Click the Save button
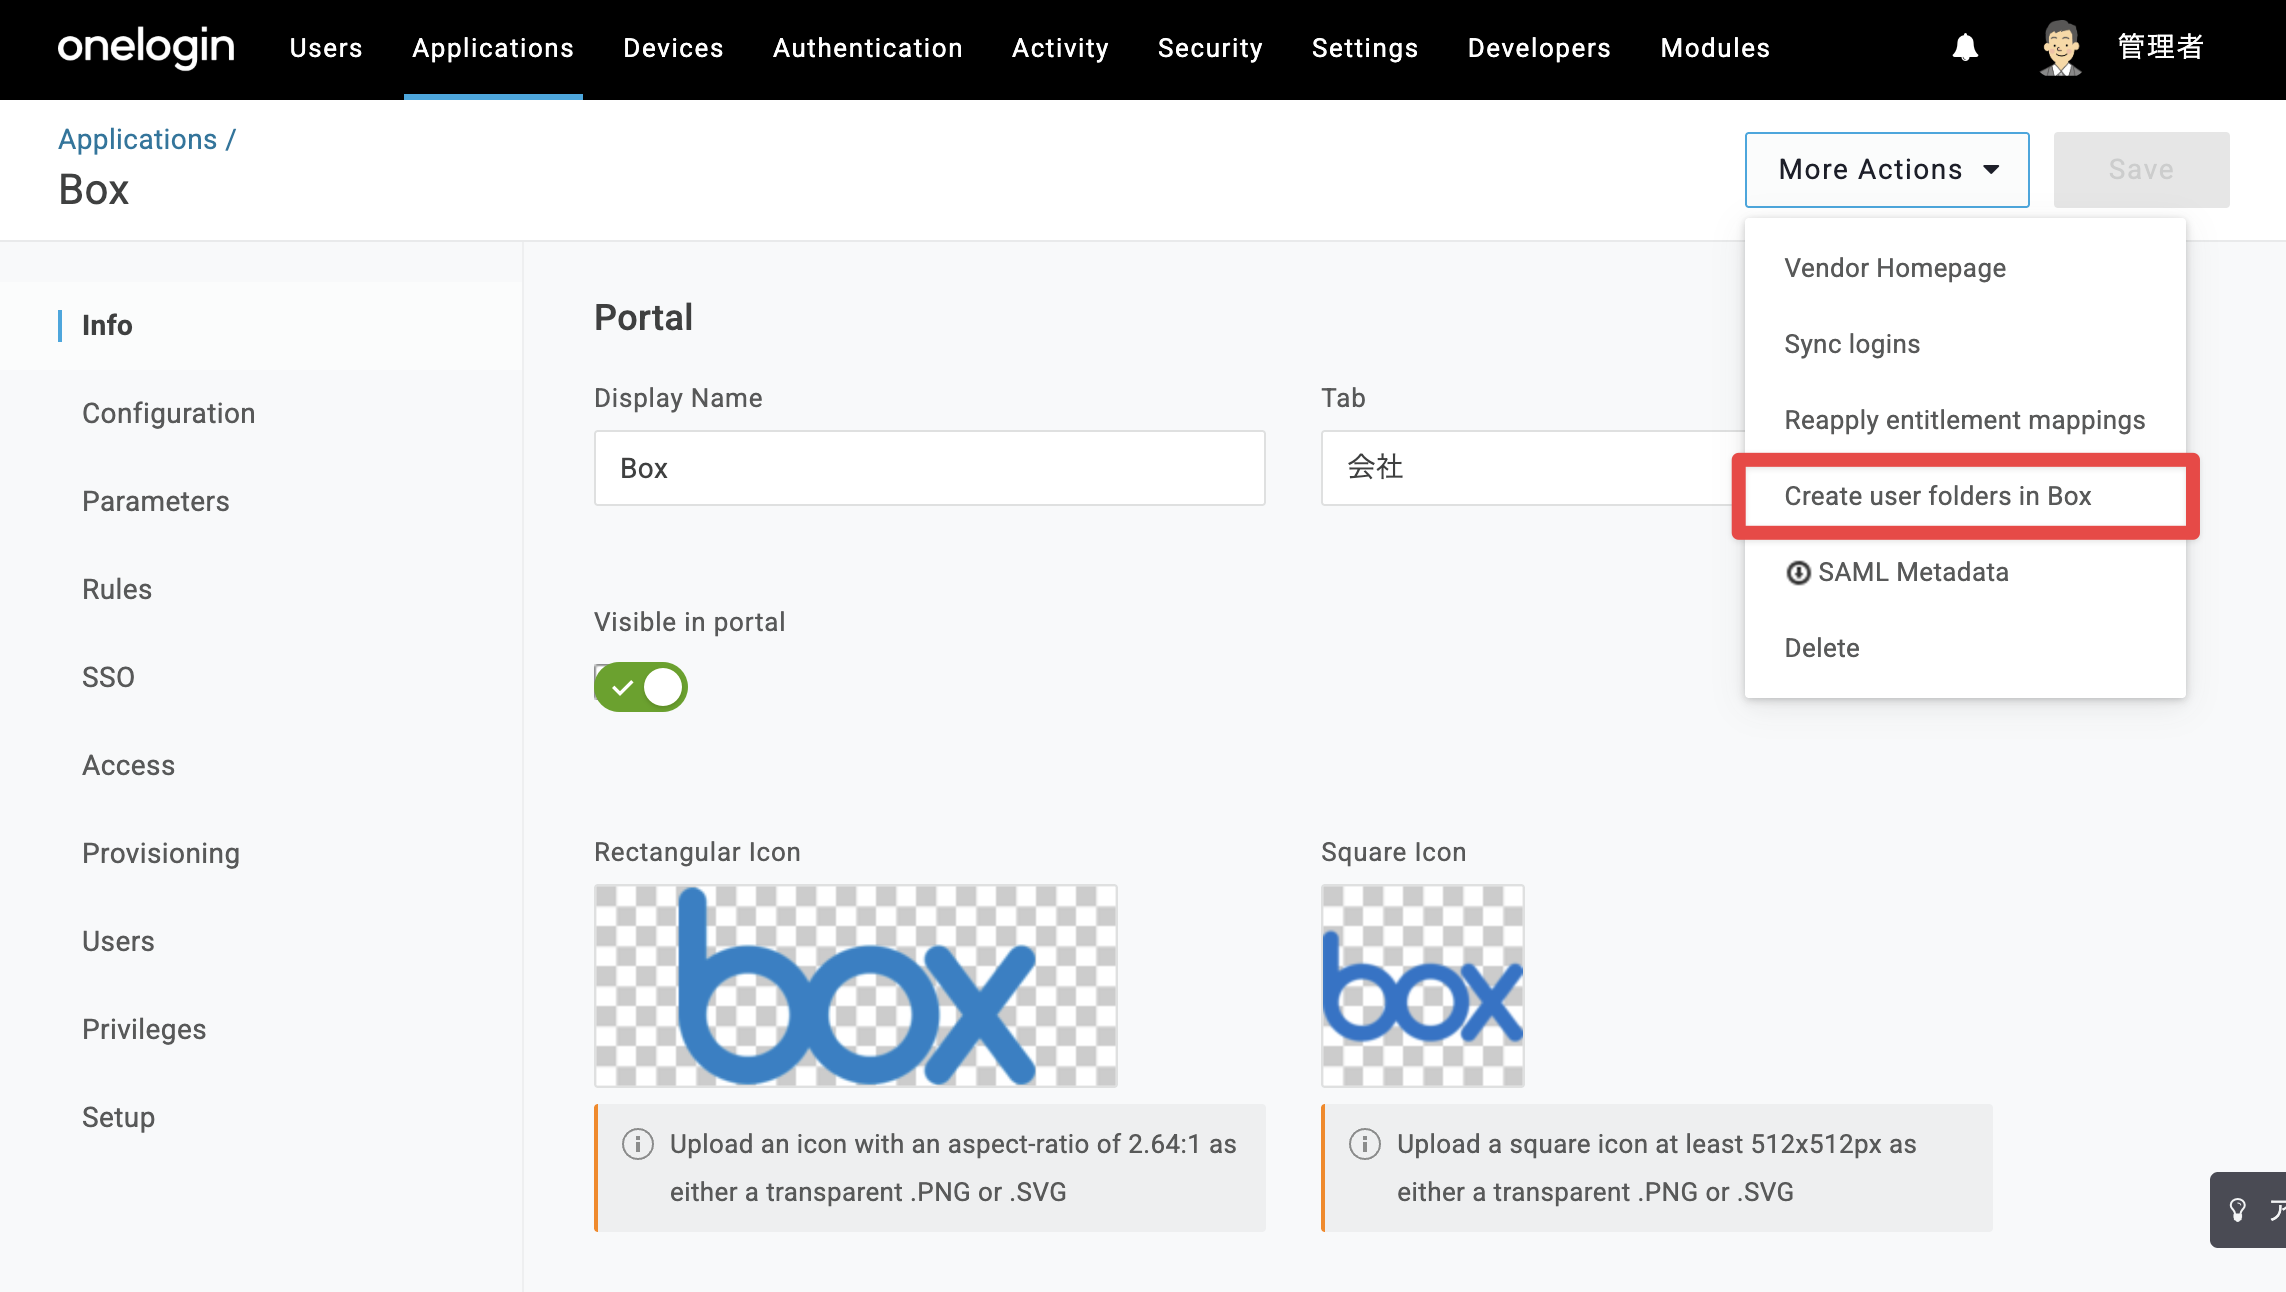This screenshot has height=1292, width=2286. pyautogui.click(x=2141, y=170)
